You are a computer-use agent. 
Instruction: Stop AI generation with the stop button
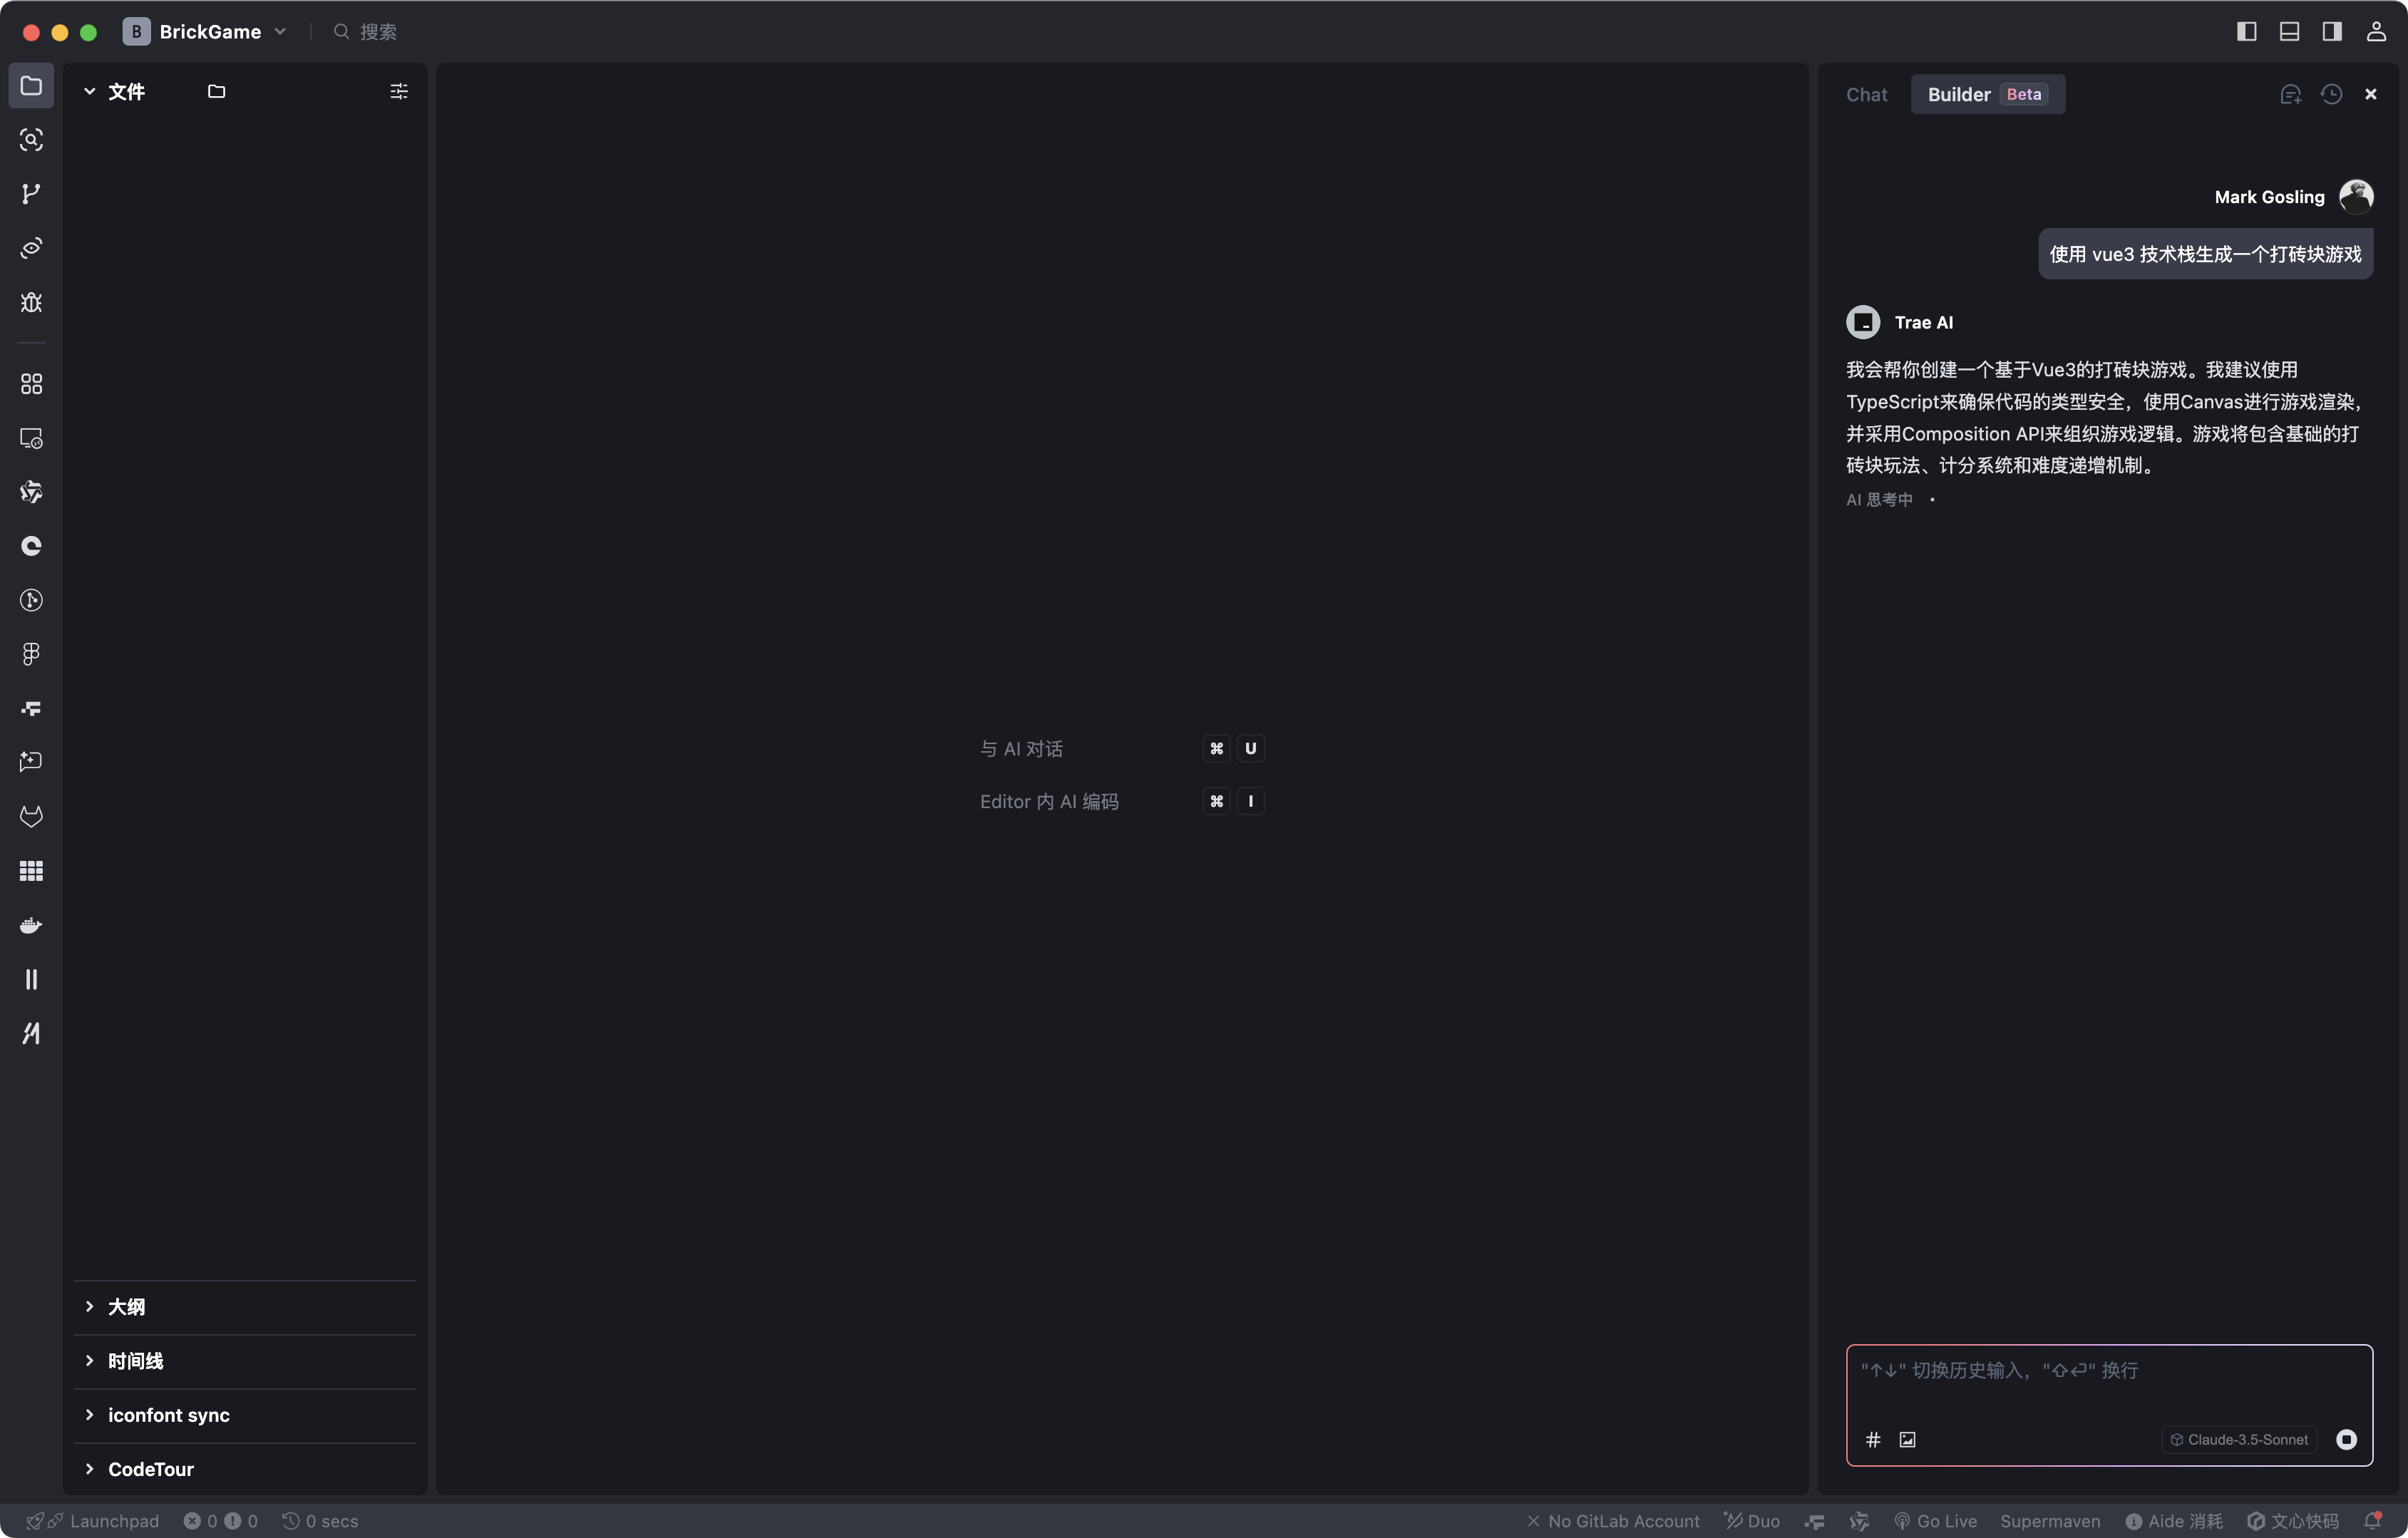tap(2346, 1439)
